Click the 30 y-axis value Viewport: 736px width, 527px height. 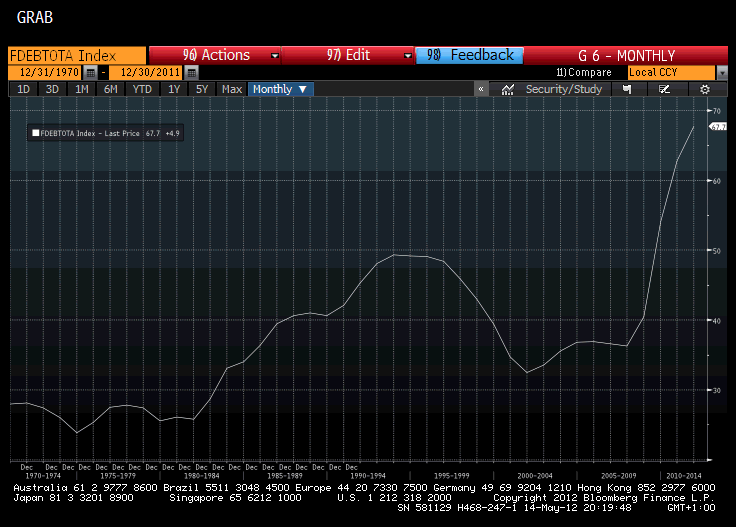pyautogui.click(x=717, y=390)
